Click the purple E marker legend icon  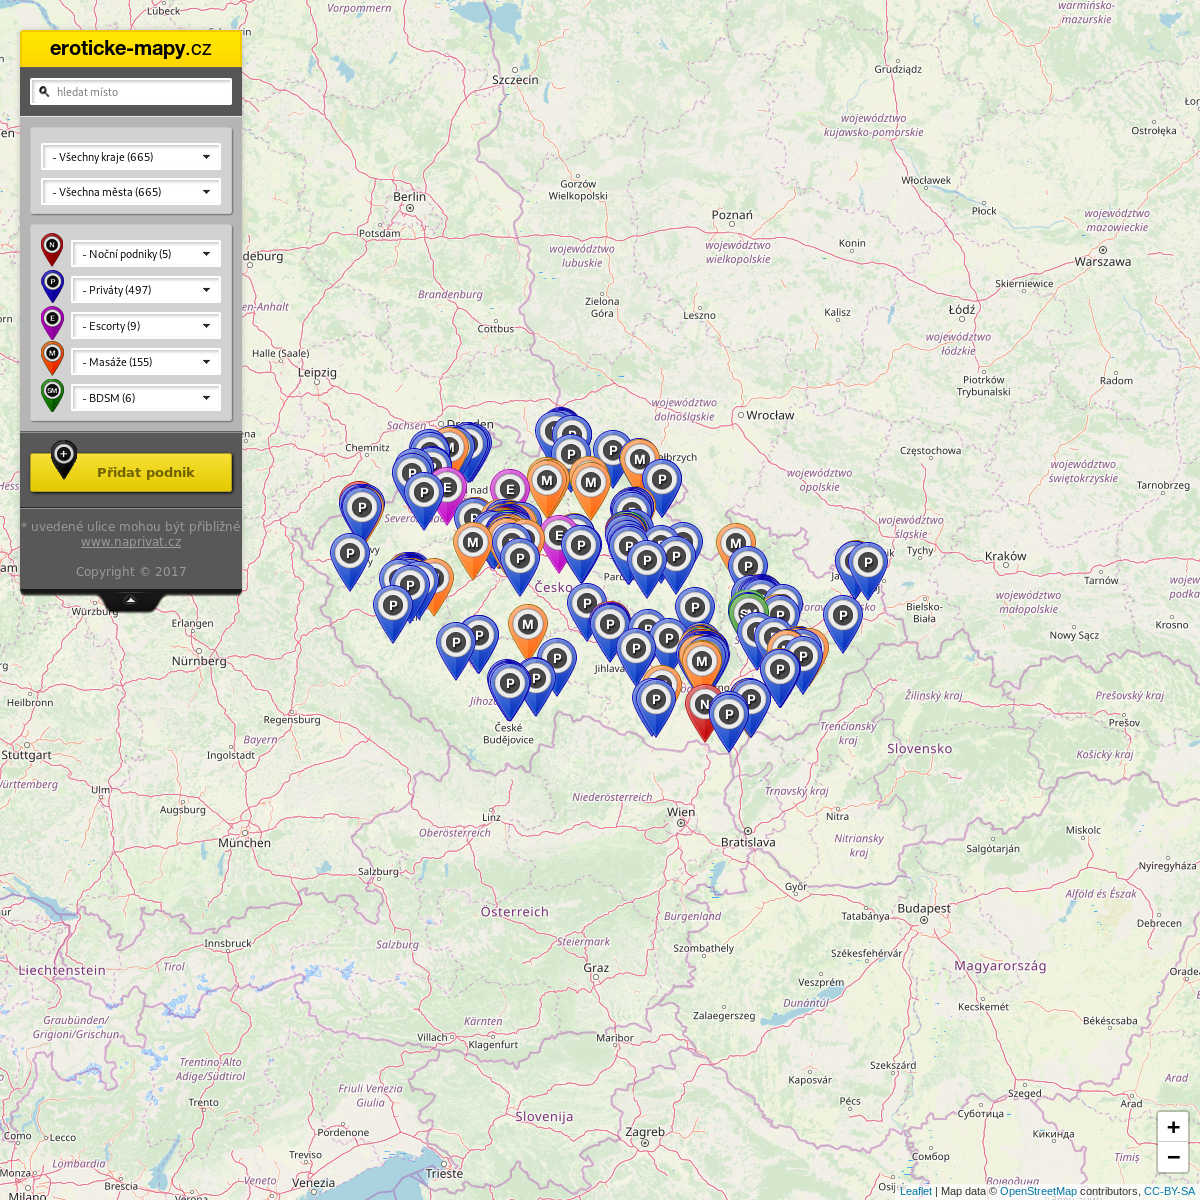(x=52, y=322)
